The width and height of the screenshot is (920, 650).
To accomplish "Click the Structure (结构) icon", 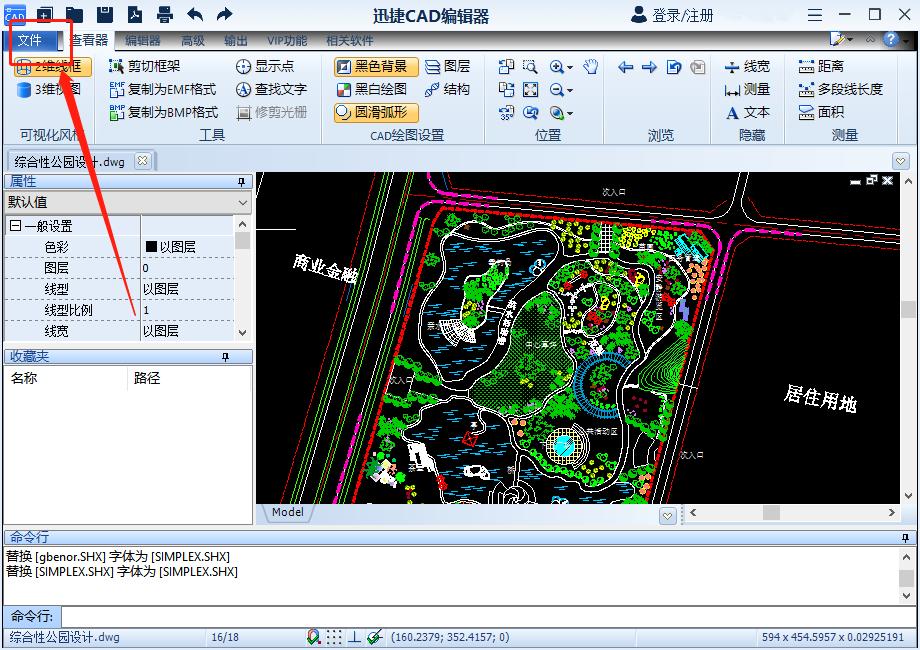I will click(x=447, y=89).
